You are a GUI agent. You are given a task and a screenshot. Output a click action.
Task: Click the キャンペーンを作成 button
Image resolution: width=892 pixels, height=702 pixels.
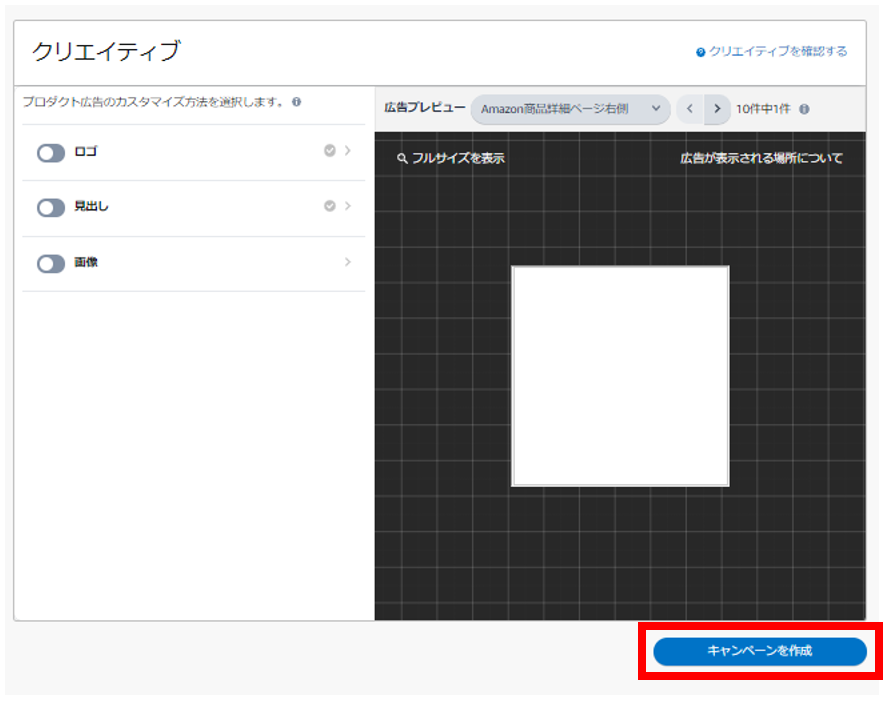click(x=759, y=651)
